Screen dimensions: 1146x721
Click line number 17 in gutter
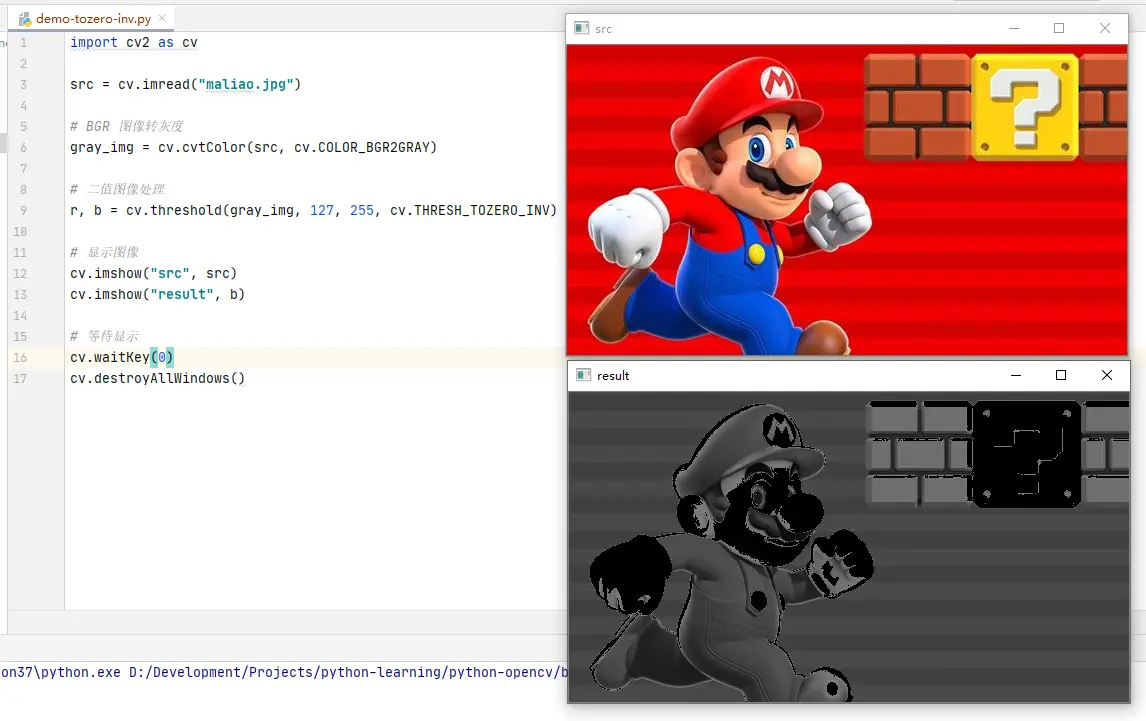[20, 379]
